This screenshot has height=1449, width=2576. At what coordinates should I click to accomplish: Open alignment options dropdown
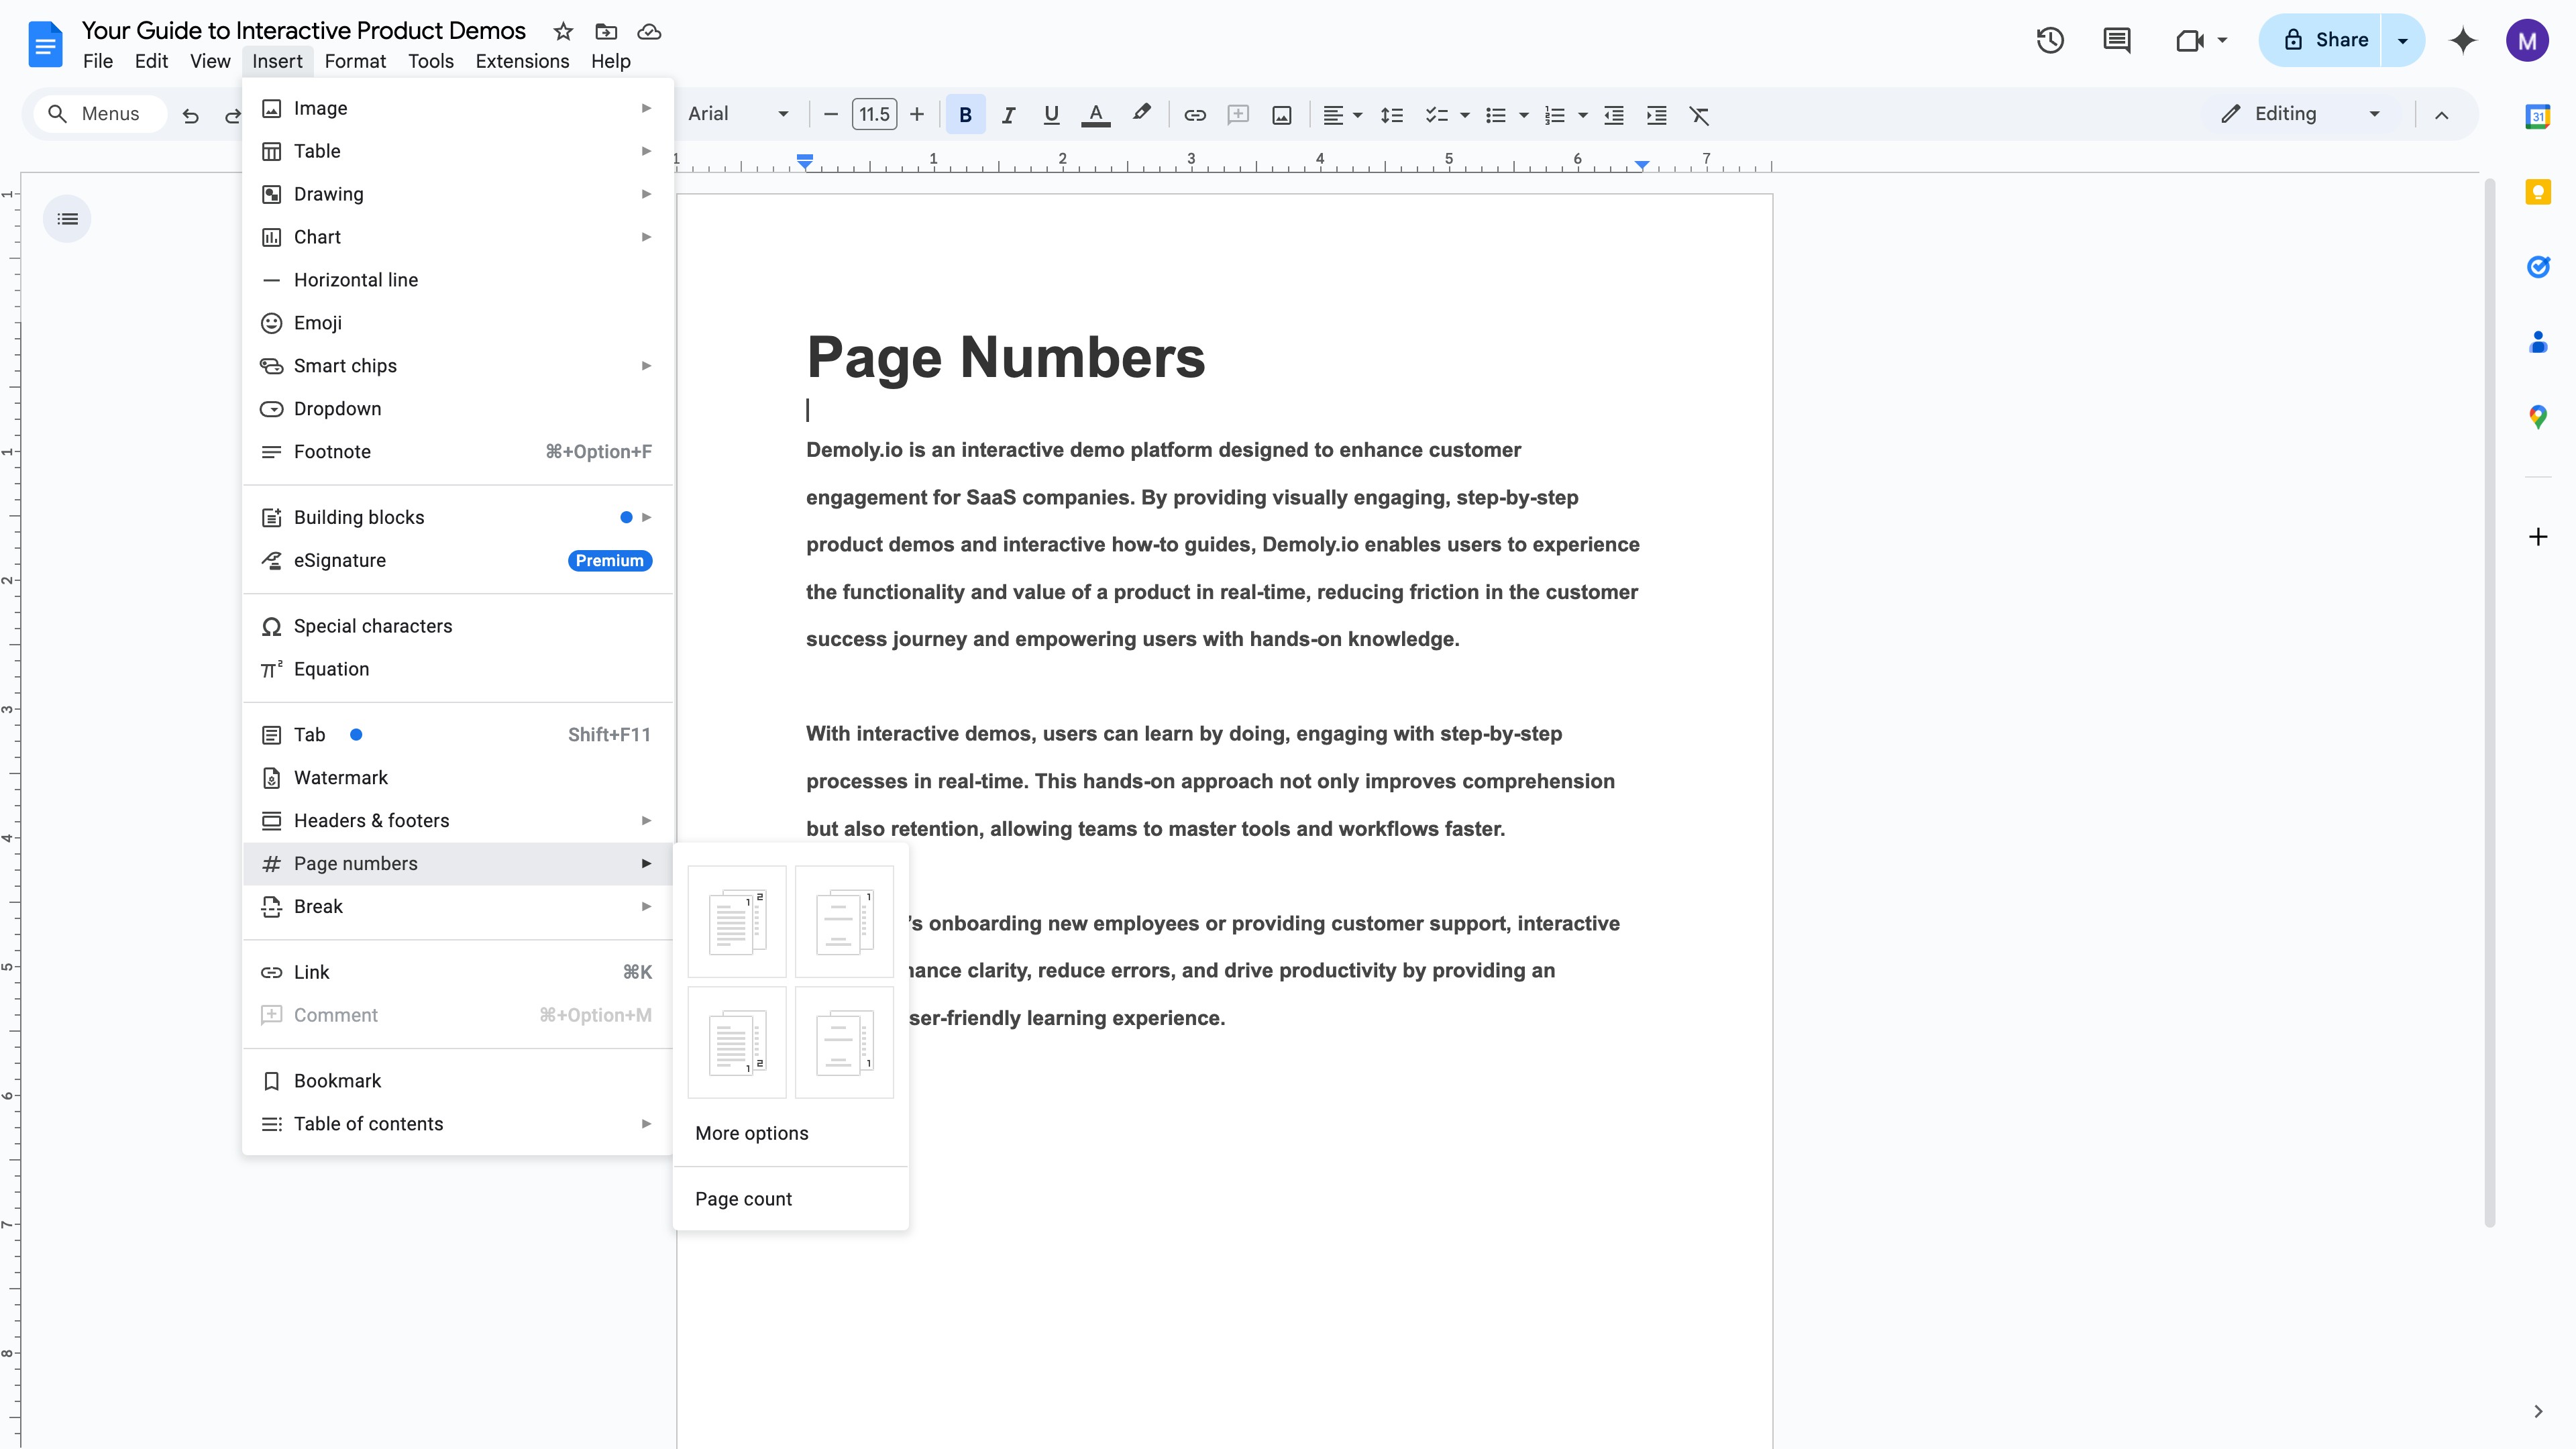point(1342,115)
